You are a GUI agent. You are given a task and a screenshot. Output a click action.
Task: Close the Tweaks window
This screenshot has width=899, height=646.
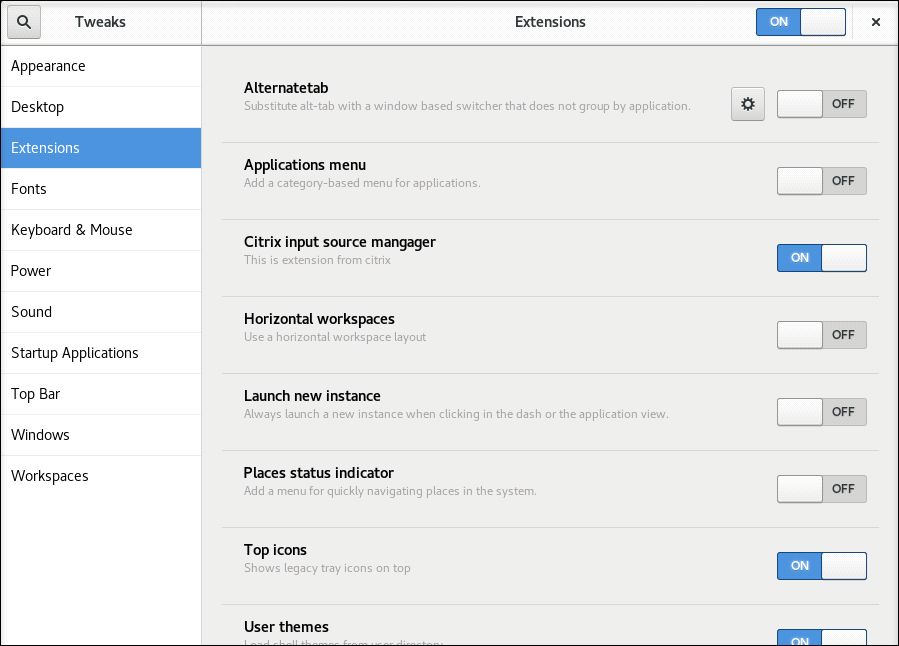pyautogui.click(x=875, y=22)
